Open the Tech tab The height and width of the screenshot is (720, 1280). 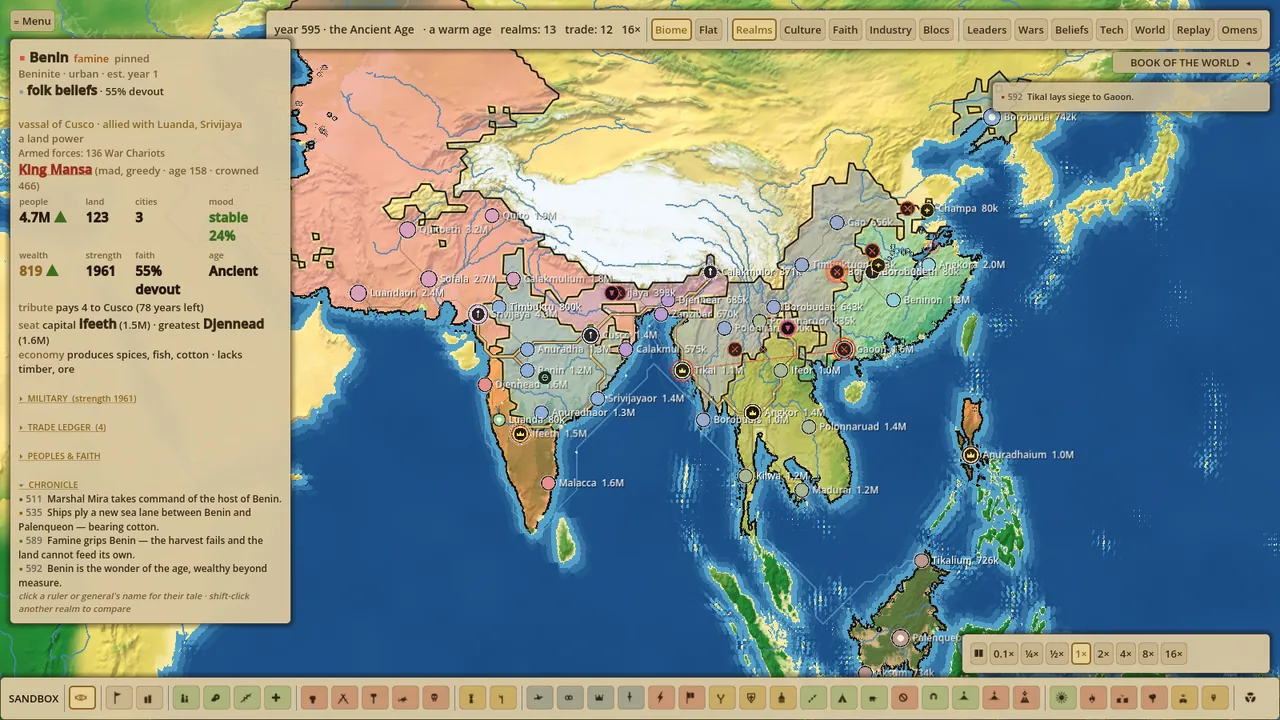coord(1112,30)
